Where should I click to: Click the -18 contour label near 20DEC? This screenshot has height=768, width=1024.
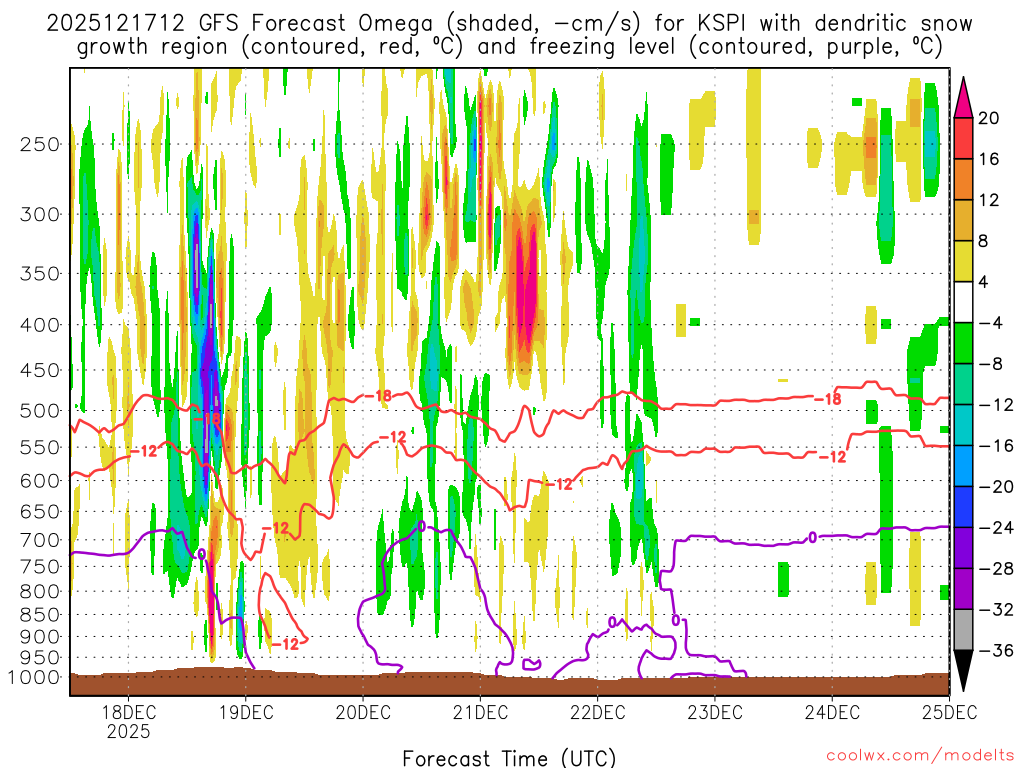377,396
